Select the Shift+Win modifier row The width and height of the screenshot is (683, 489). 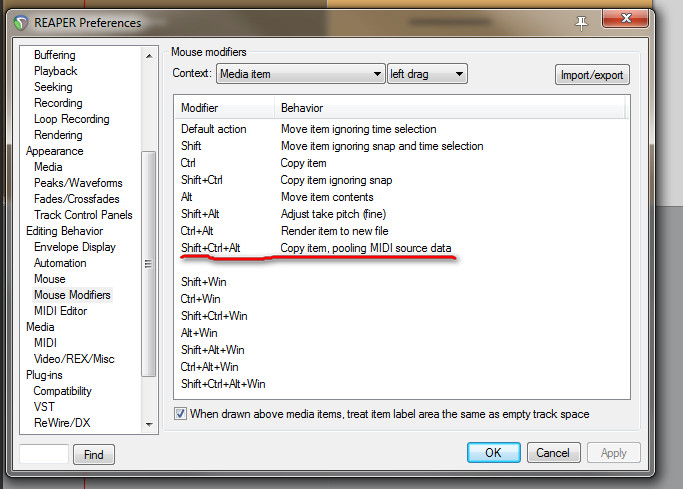click(401, 282)
